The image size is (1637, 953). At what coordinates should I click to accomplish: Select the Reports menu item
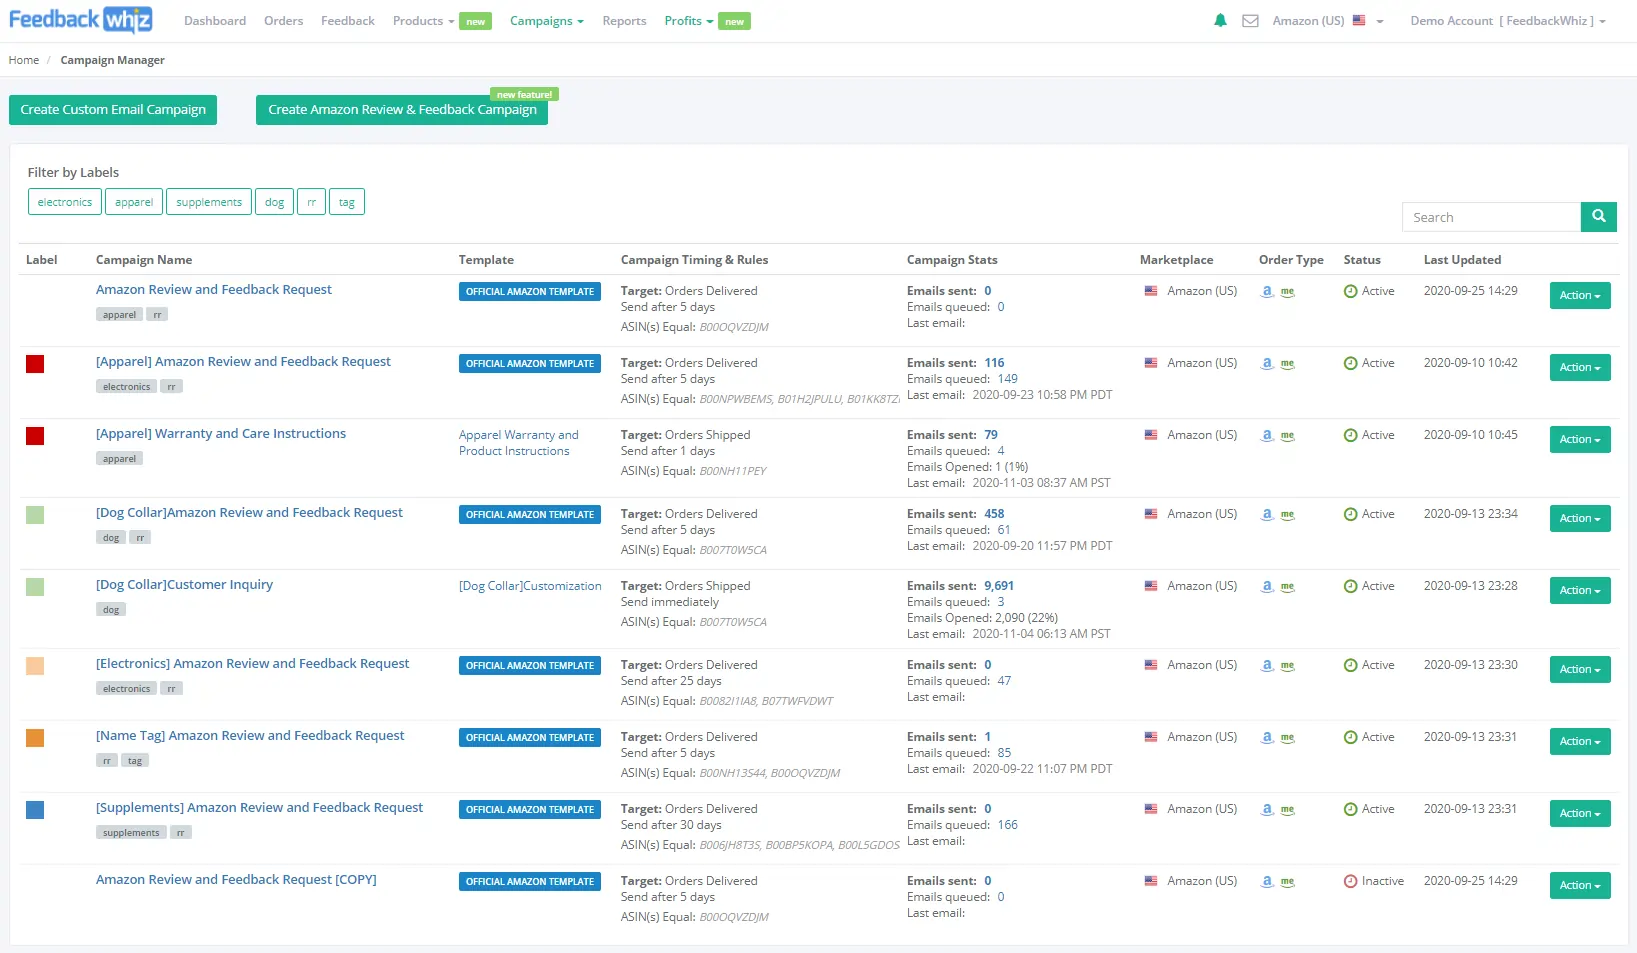(624, 20)
